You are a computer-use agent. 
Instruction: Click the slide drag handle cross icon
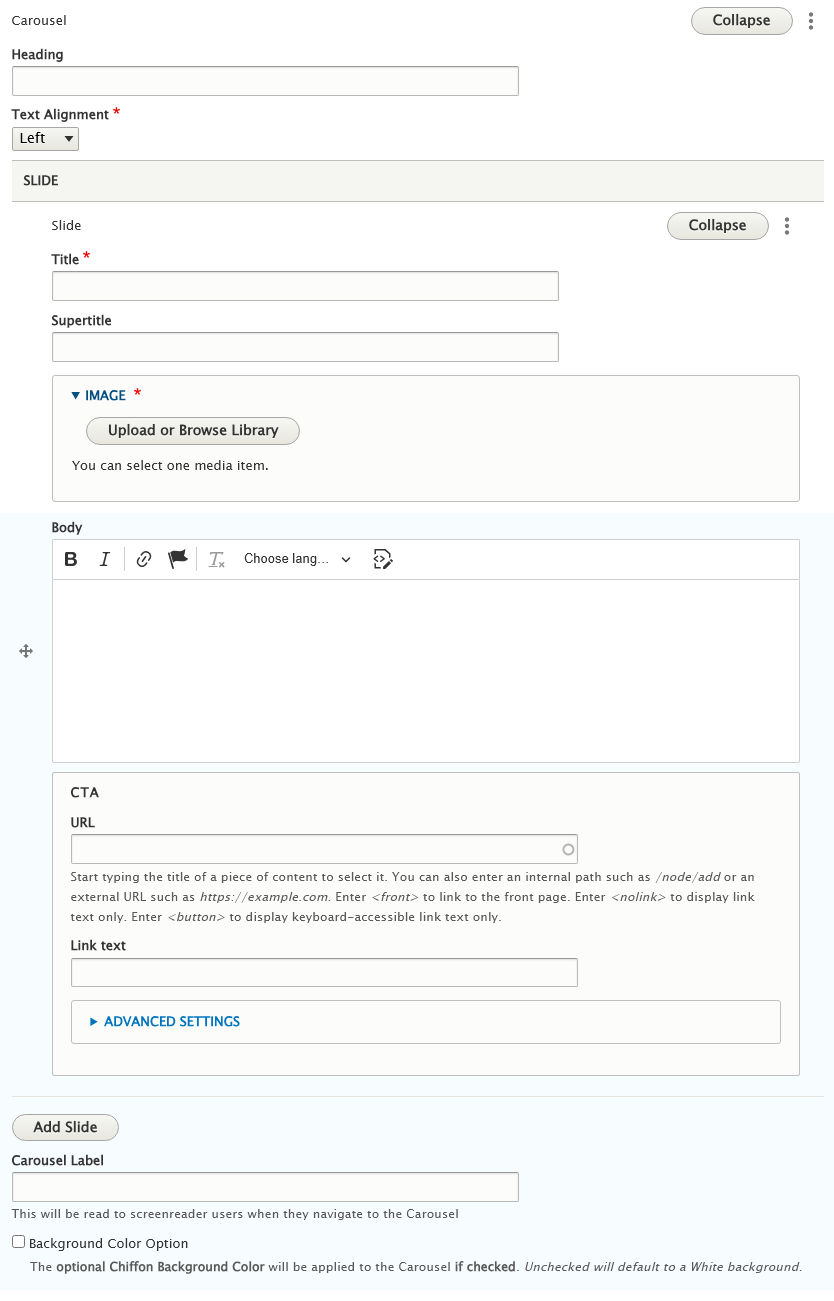point(27,651)
